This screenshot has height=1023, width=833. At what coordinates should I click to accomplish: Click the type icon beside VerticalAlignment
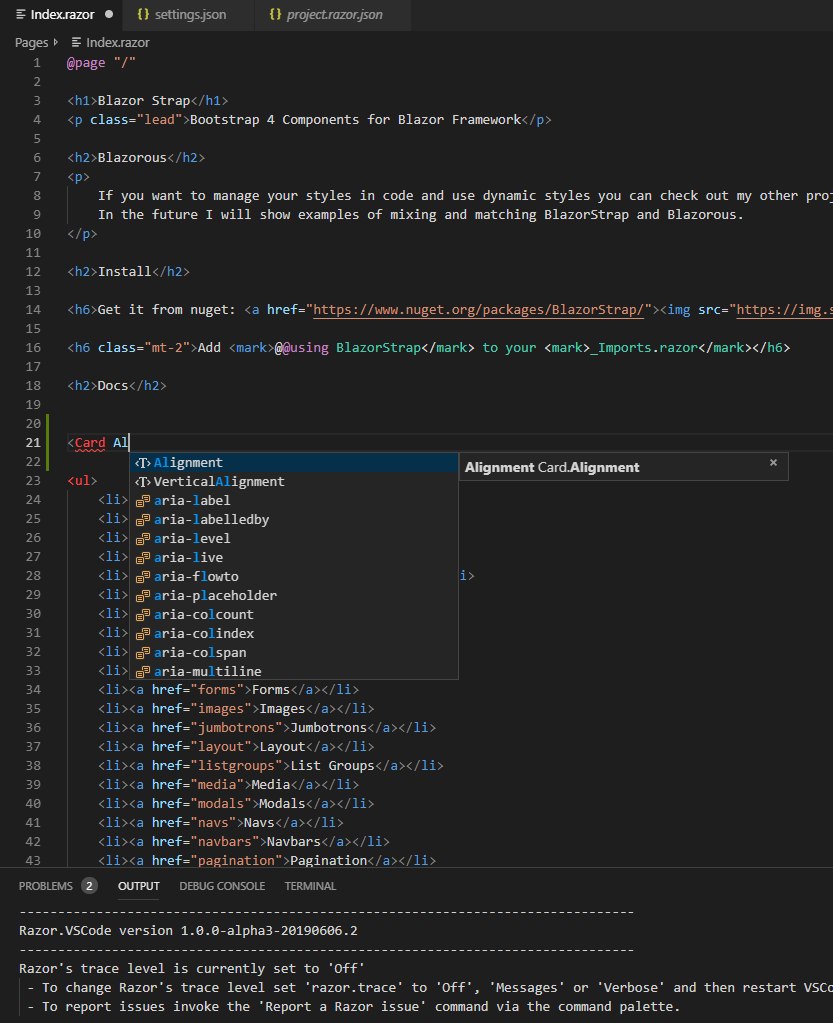[x=142, y=481]
